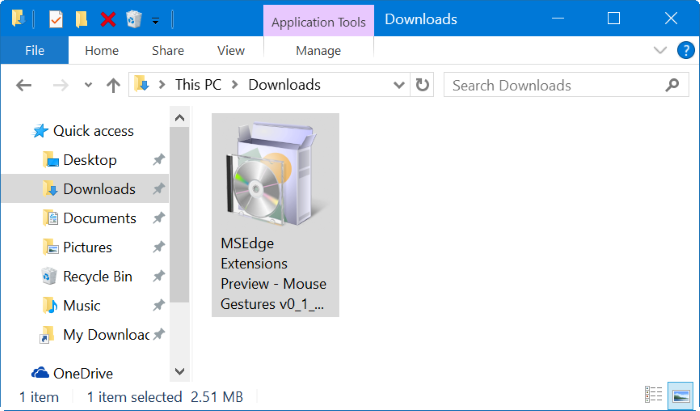The image size is (700, 411).
Task: Navigate back with the left arrow
Action: [24, 86]
